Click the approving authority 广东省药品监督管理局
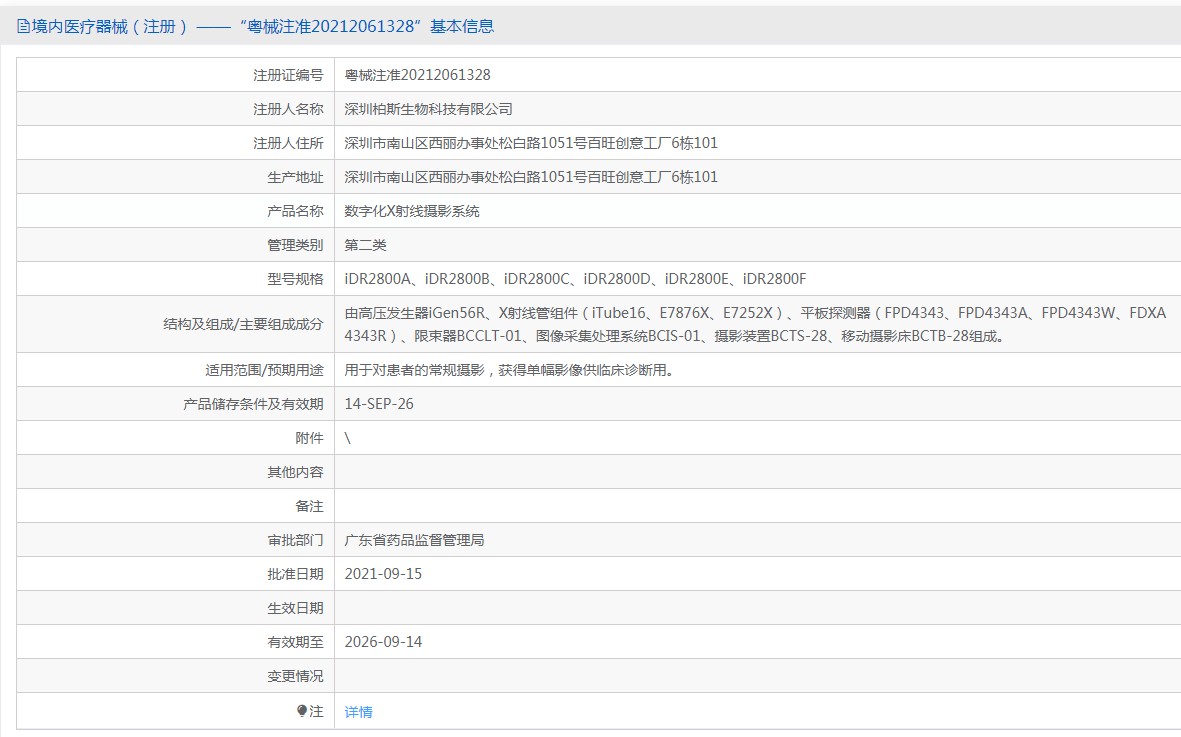The width and height of the screenshot is (1181, 737). click(414, 540)
